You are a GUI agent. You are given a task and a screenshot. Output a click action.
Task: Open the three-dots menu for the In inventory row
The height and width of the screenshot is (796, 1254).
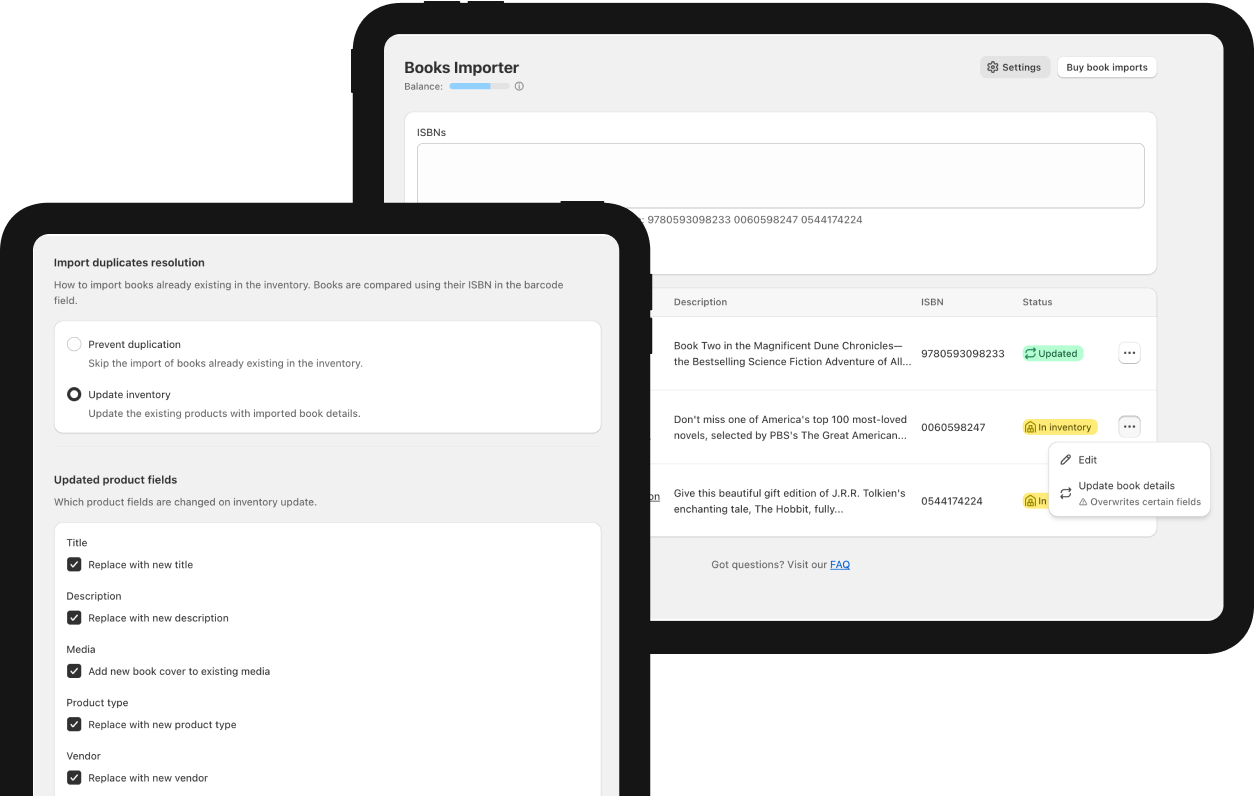click(1129, 427)
